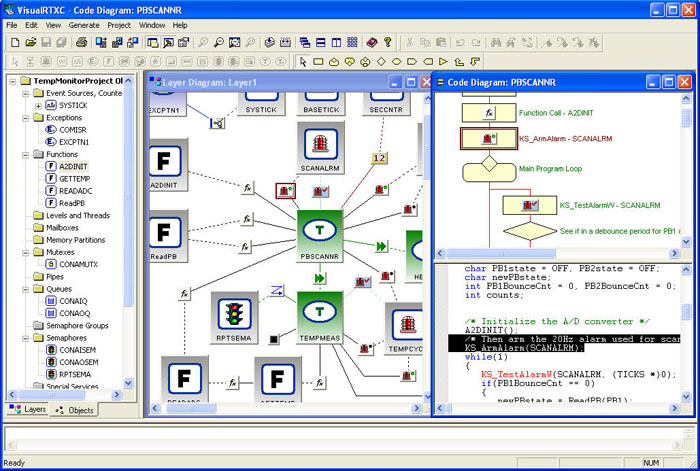Screen dimensions: 700x471
Task: Select Memory Partitions folder in the tree
Action: (x=75, y=240)
